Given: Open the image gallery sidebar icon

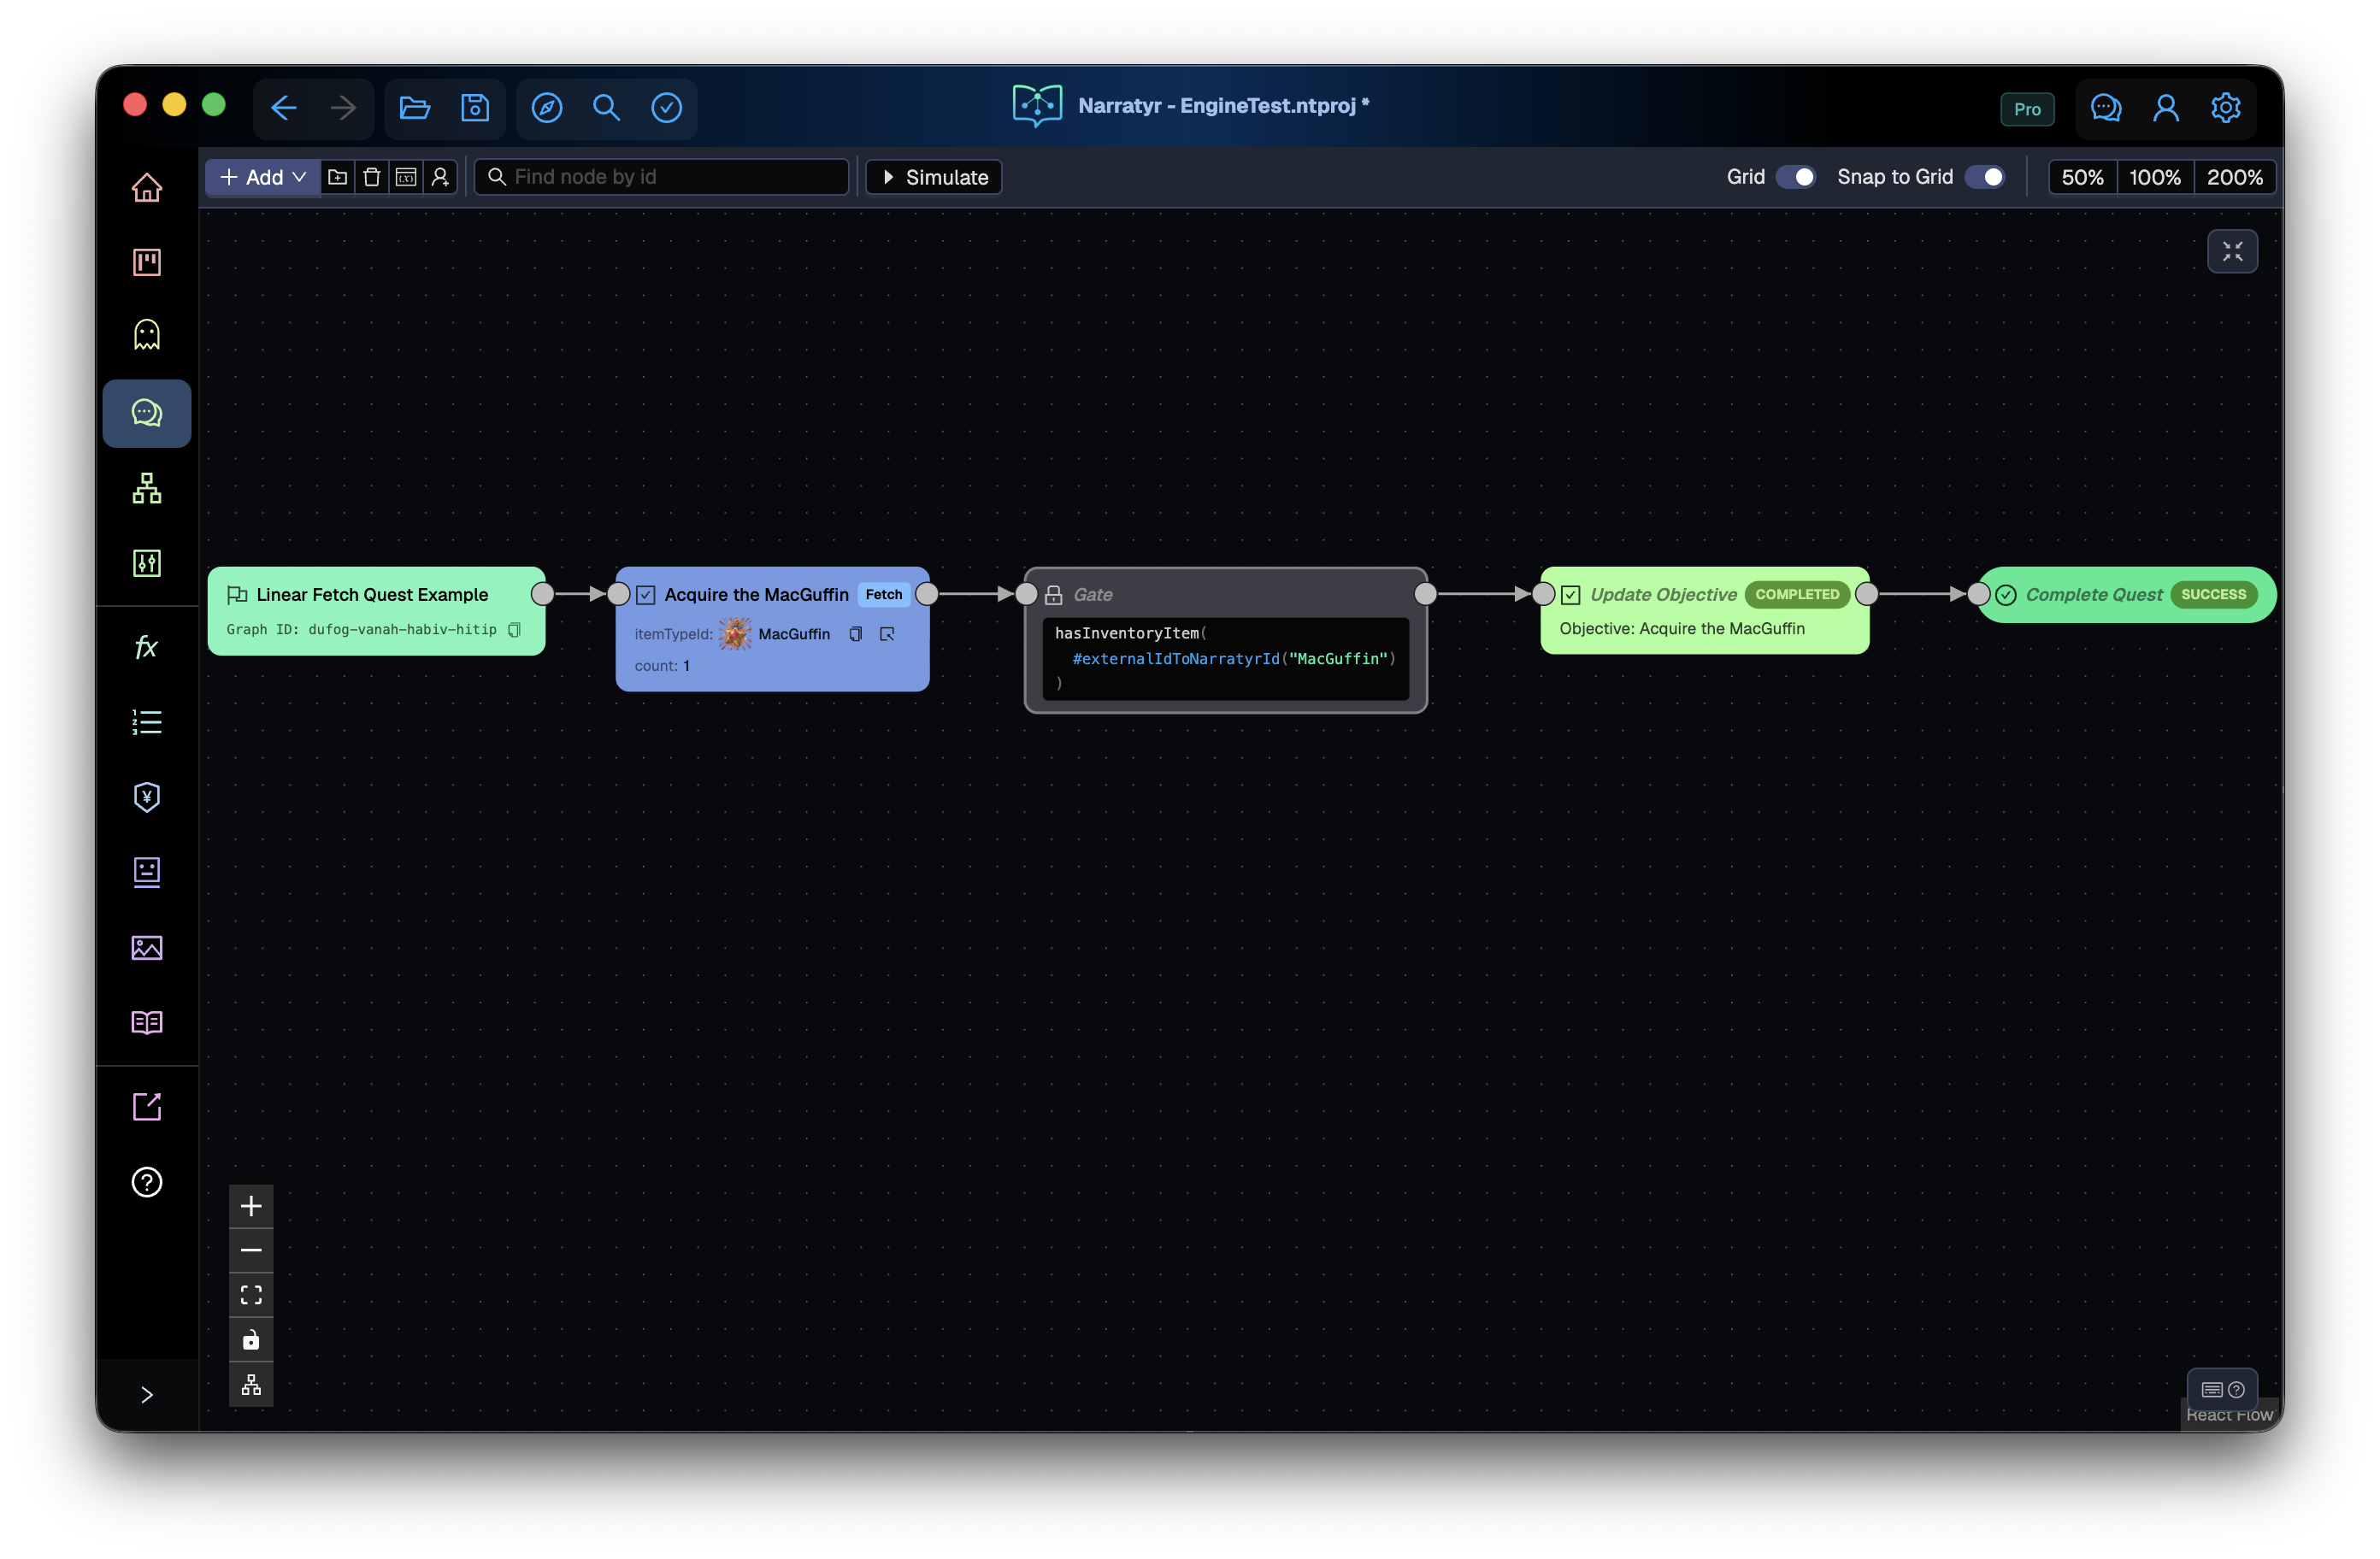Looking at the screenshot, I should 147,947.
